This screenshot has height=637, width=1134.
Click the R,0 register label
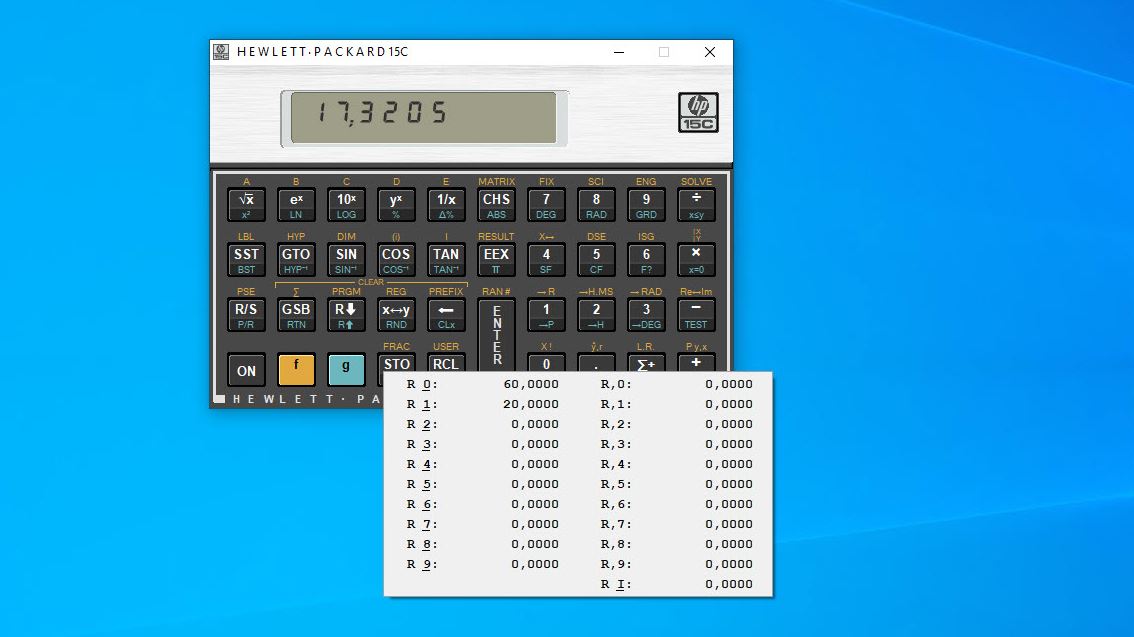click(616, 384)
